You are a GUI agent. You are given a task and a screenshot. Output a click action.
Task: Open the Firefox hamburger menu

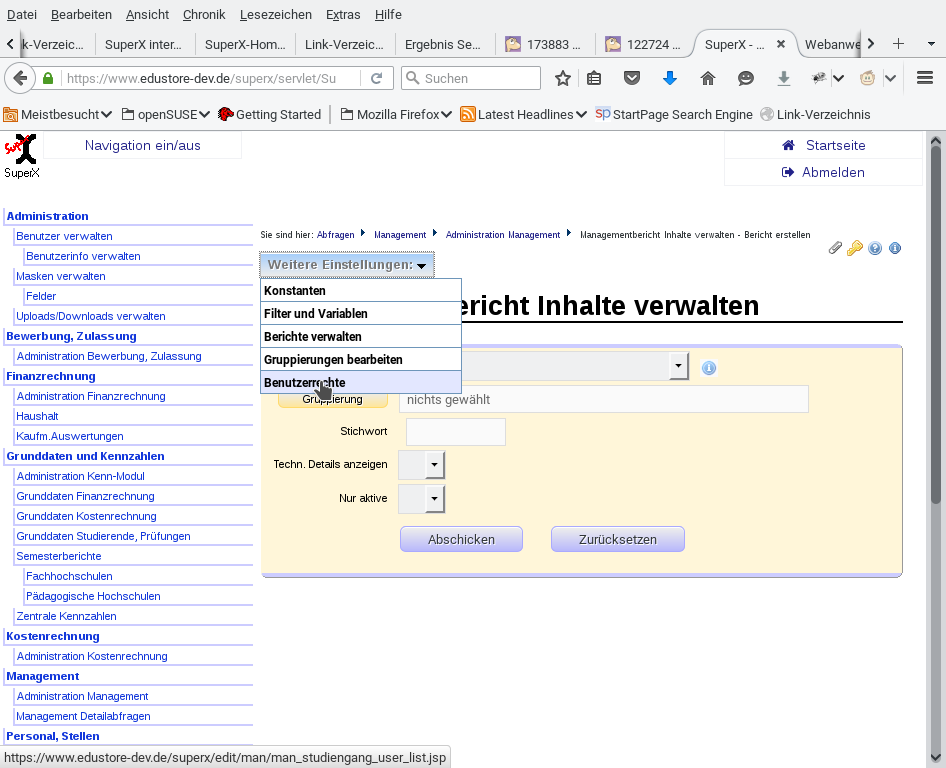tap(925, 78)
